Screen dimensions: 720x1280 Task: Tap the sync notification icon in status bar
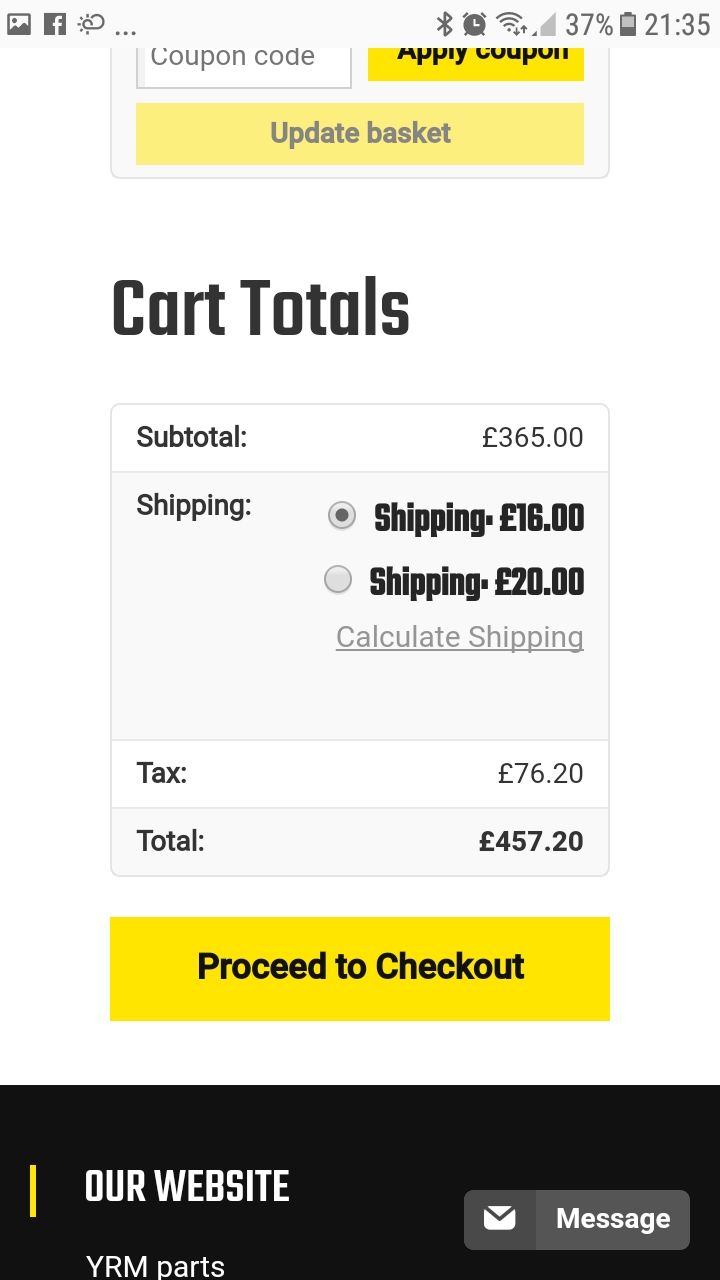point(91,23)
